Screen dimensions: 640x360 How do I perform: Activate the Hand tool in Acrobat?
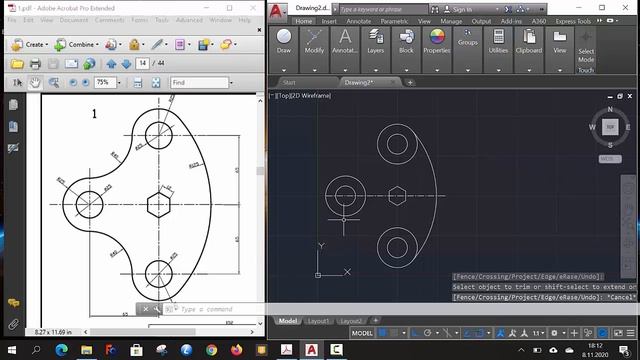coord(35,82)
